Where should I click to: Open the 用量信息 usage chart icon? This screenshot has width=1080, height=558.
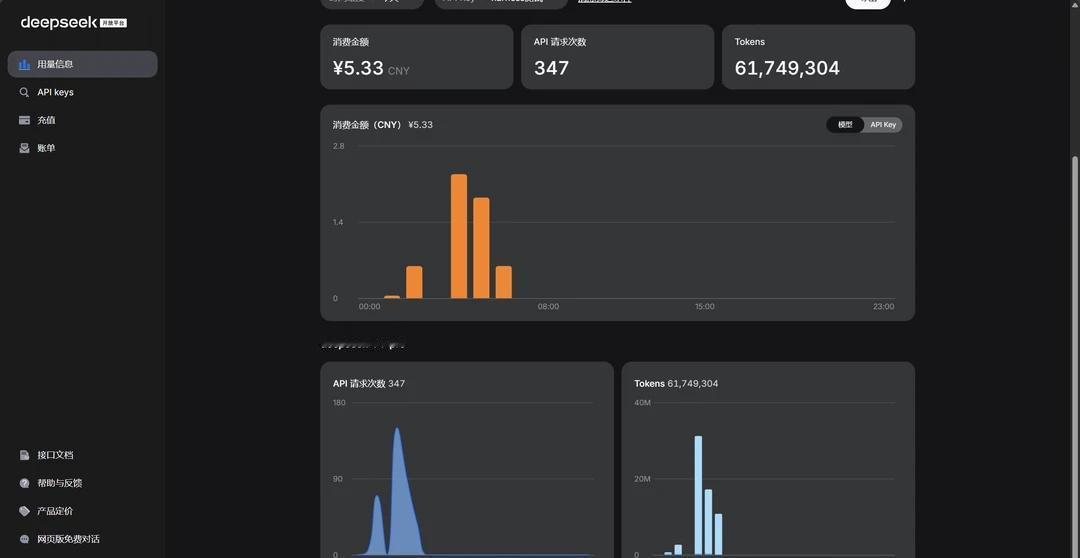pyautogui.click(x=24, y=64)
